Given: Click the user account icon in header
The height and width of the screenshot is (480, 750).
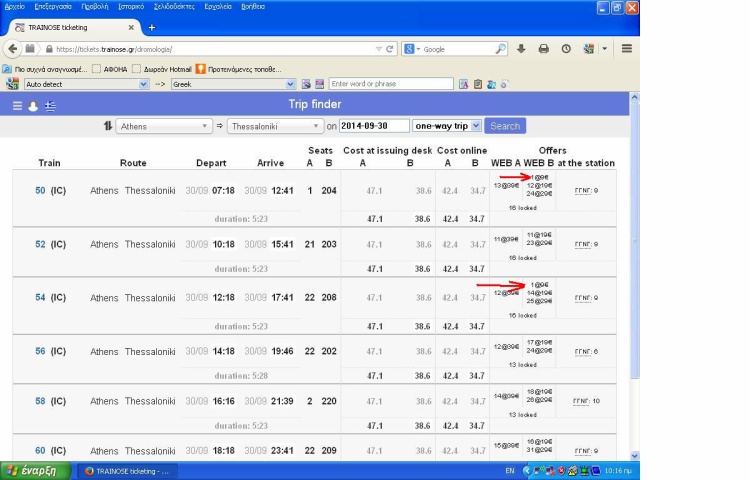Looking at the screenshot, I should (x=33, y=106).
